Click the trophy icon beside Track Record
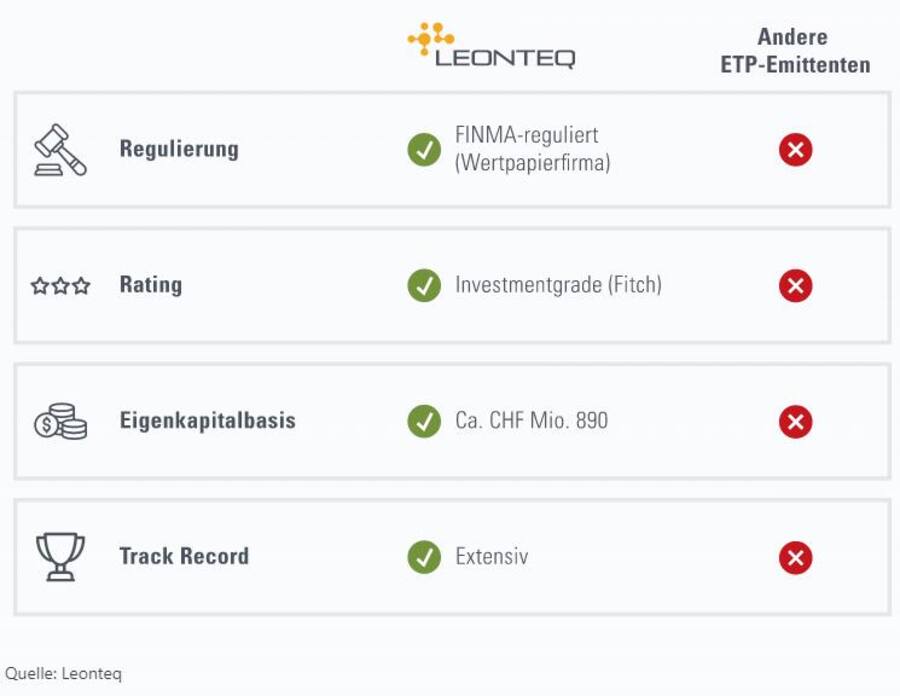The width and height of the screenshot is (900, 696). pyautogui.click(x=60, y=557)
